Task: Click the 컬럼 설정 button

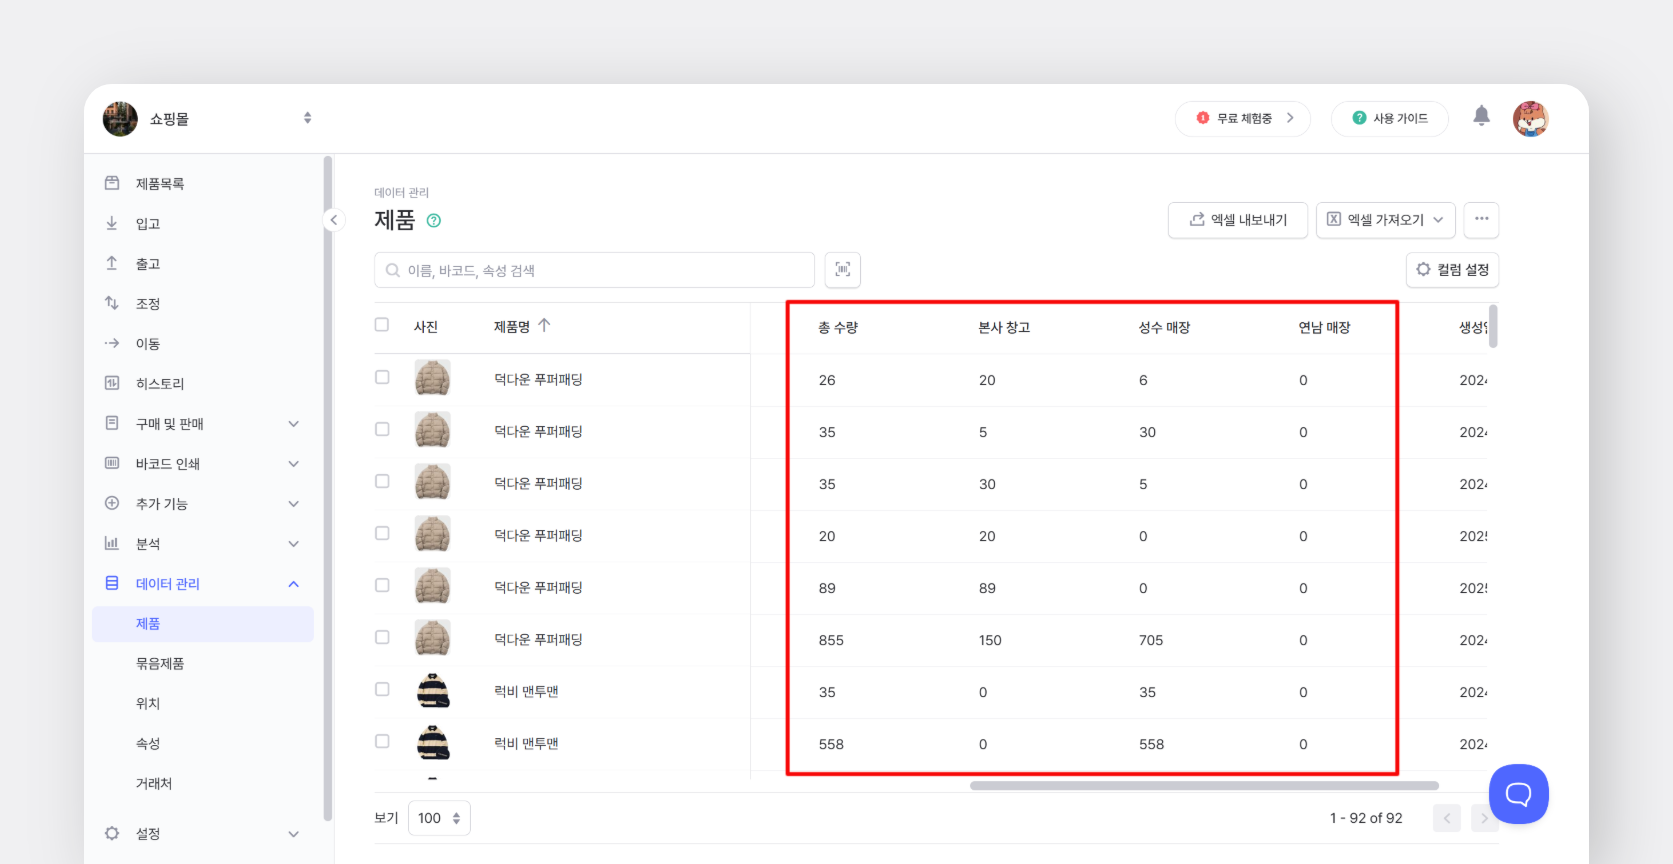Action: tap(1452, 270)
